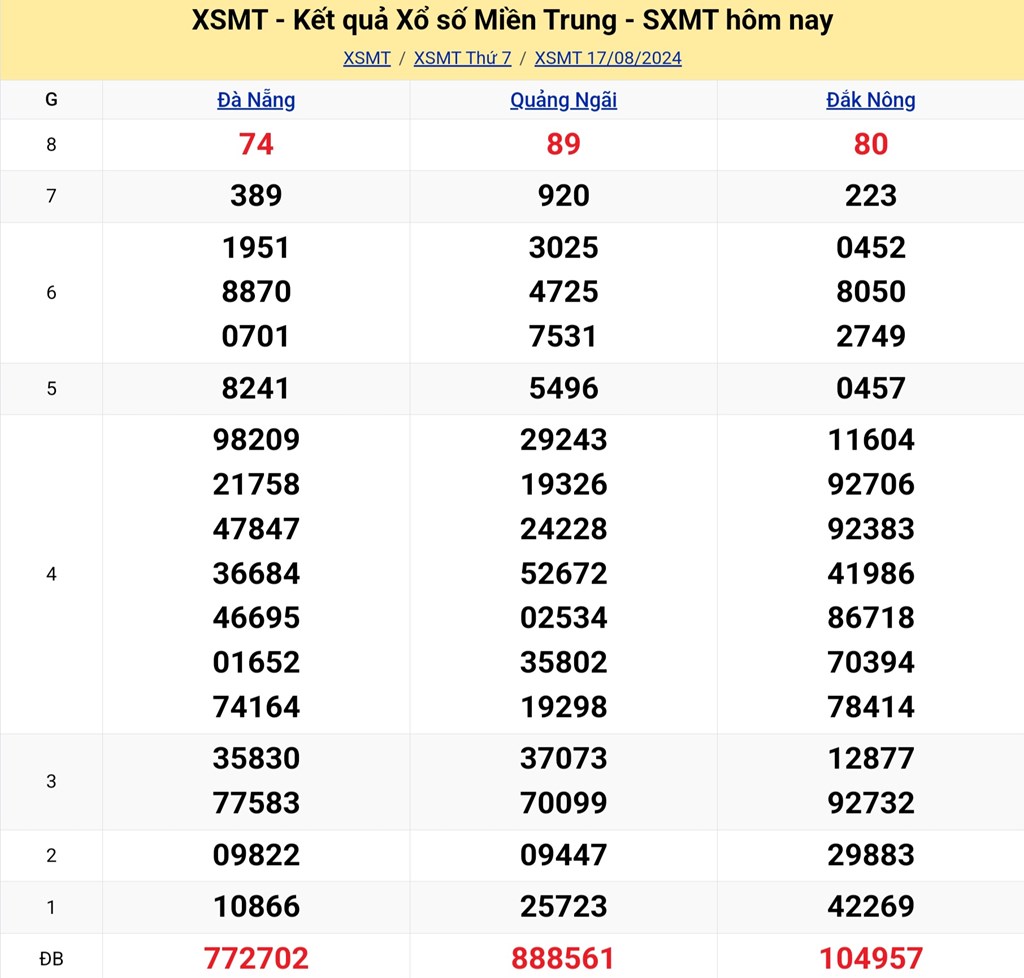1024x978 pixels.
Task: Open the XSMT 17/08/2024 date link
Action: [608, 58]
